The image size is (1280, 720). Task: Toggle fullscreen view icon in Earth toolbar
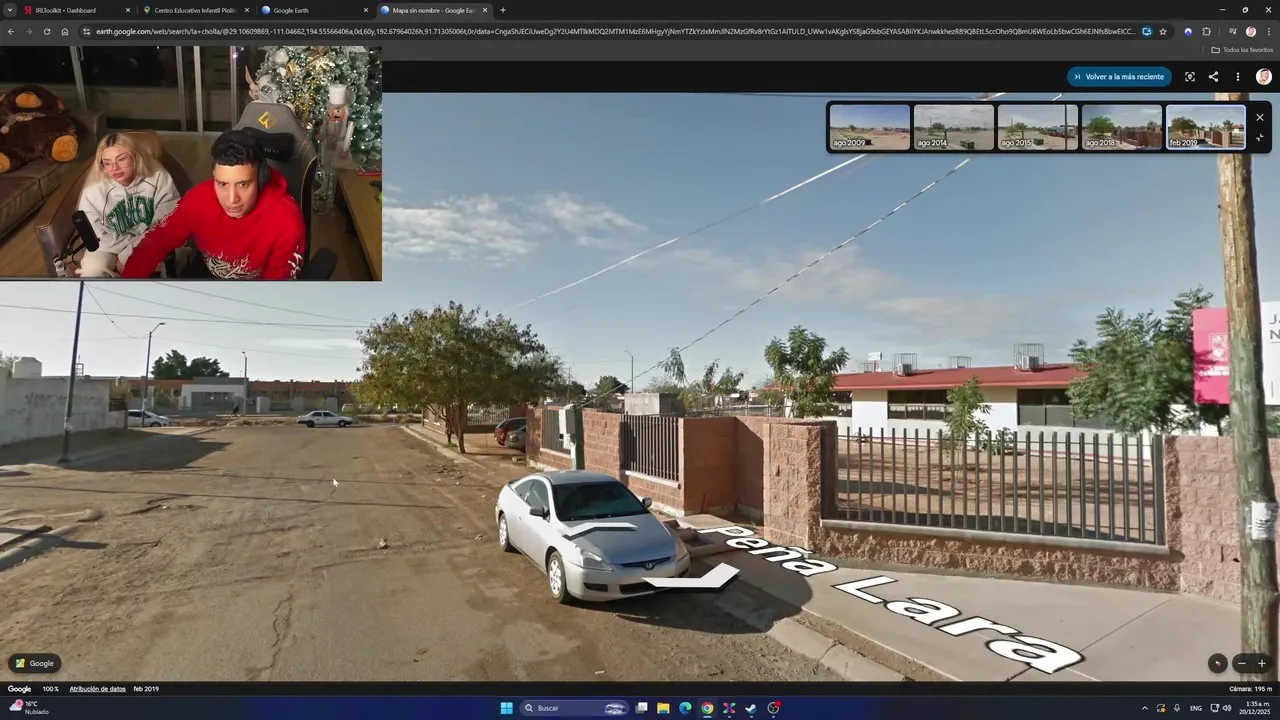[1189, 77]
